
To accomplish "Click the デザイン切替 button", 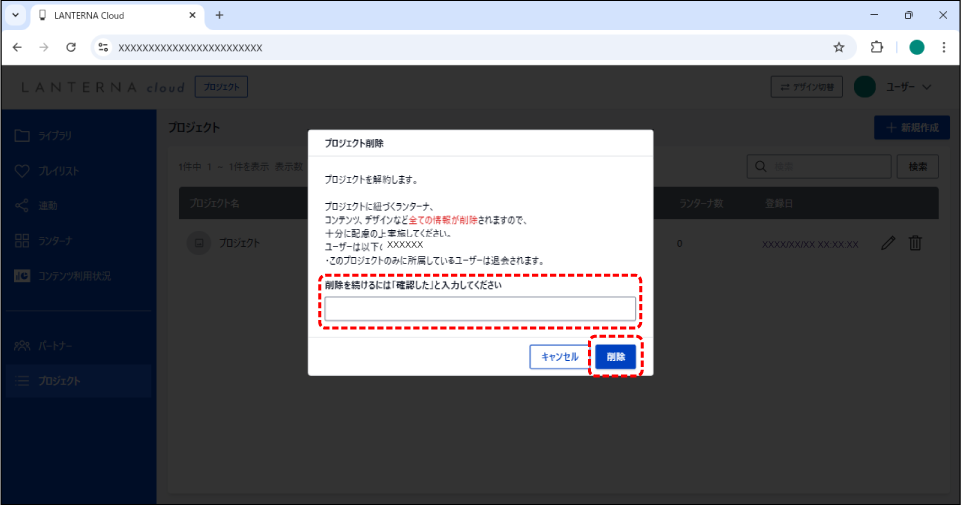I will (807, 87).
